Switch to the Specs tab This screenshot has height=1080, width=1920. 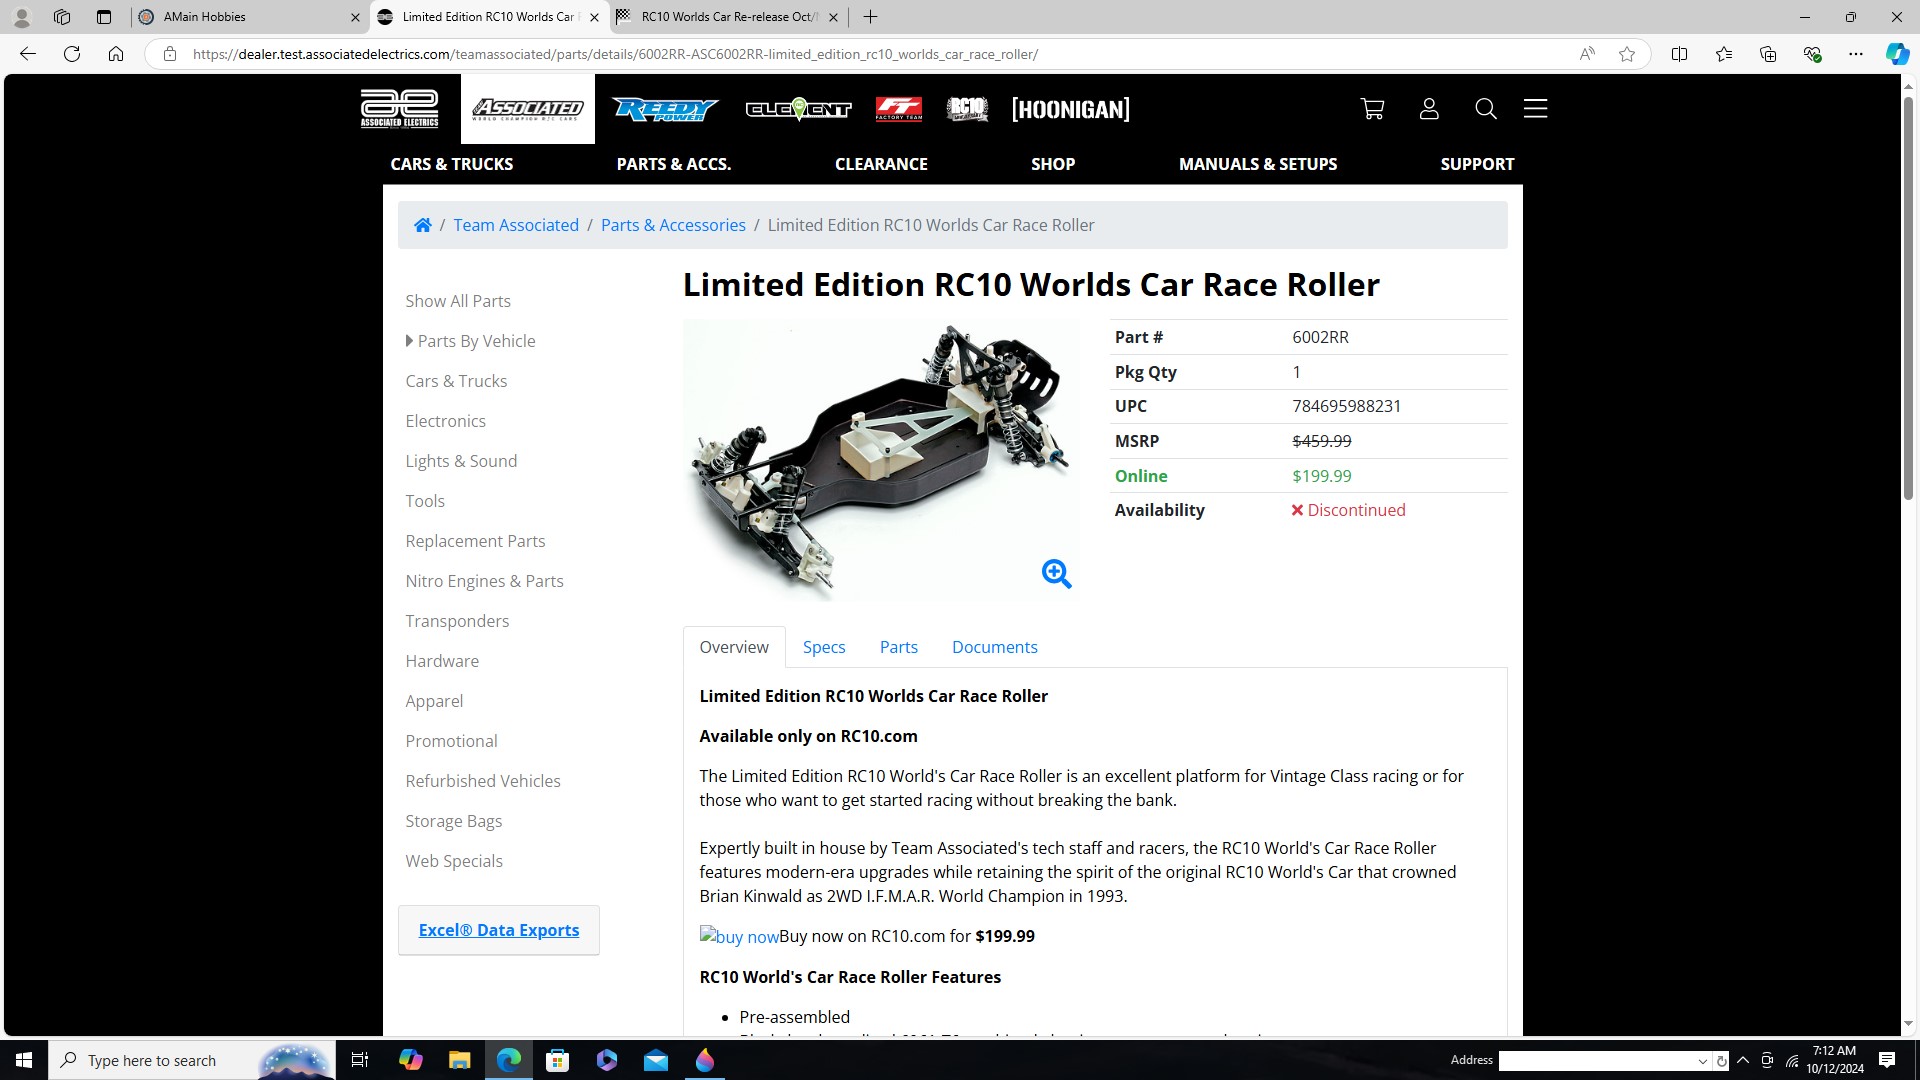click(824, 647)
